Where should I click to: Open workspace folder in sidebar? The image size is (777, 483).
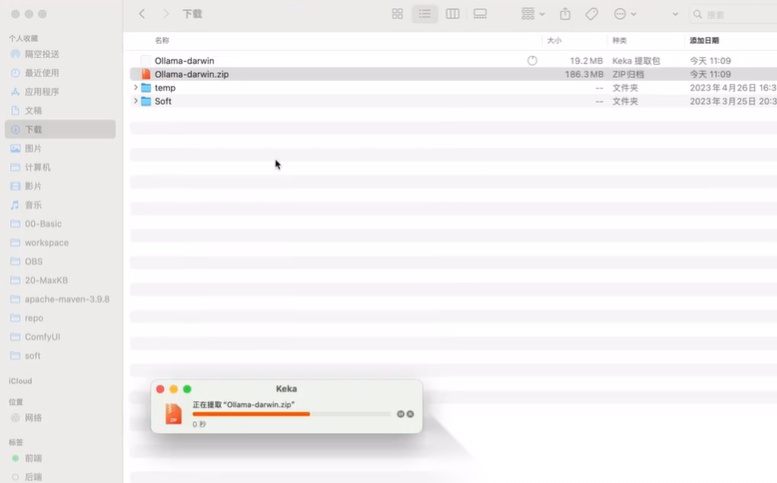(x=60, y=242)
